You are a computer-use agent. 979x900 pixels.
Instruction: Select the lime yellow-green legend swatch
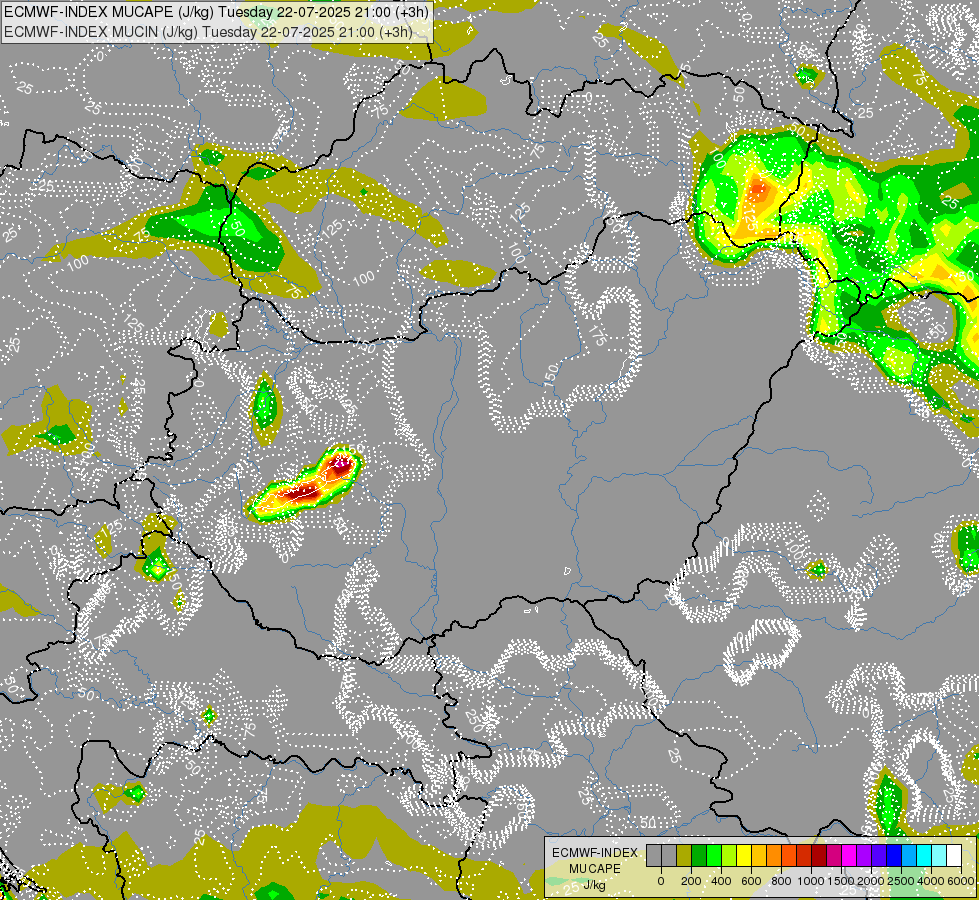pyautogui.click(x=729, y=856)
